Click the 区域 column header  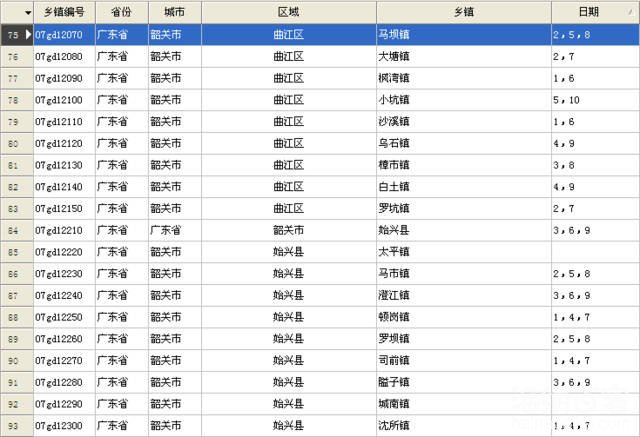[x=289, y=12]
